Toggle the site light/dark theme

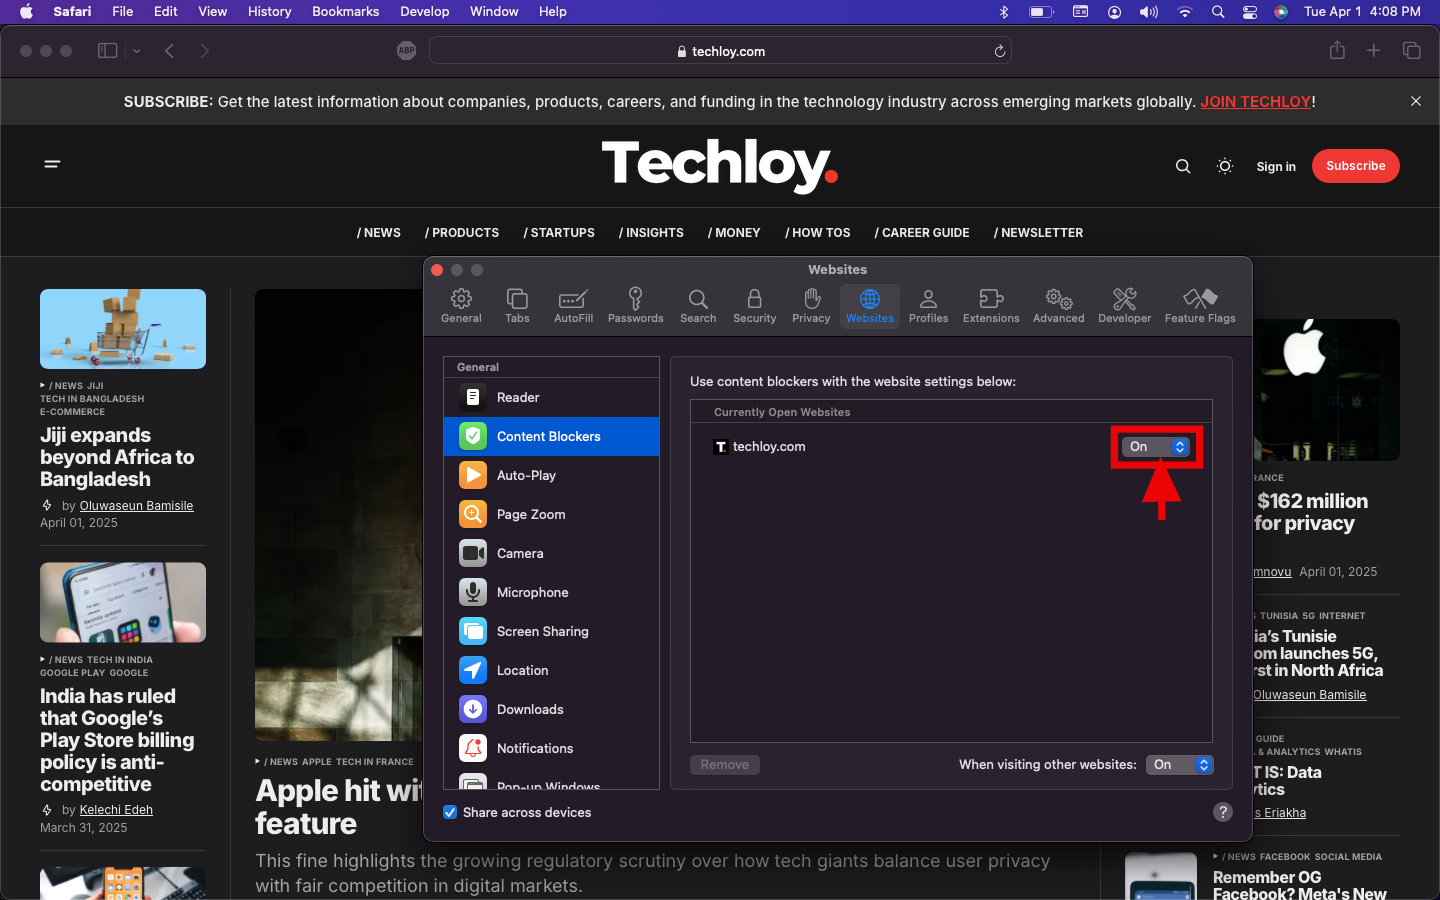pos(1225,166)
